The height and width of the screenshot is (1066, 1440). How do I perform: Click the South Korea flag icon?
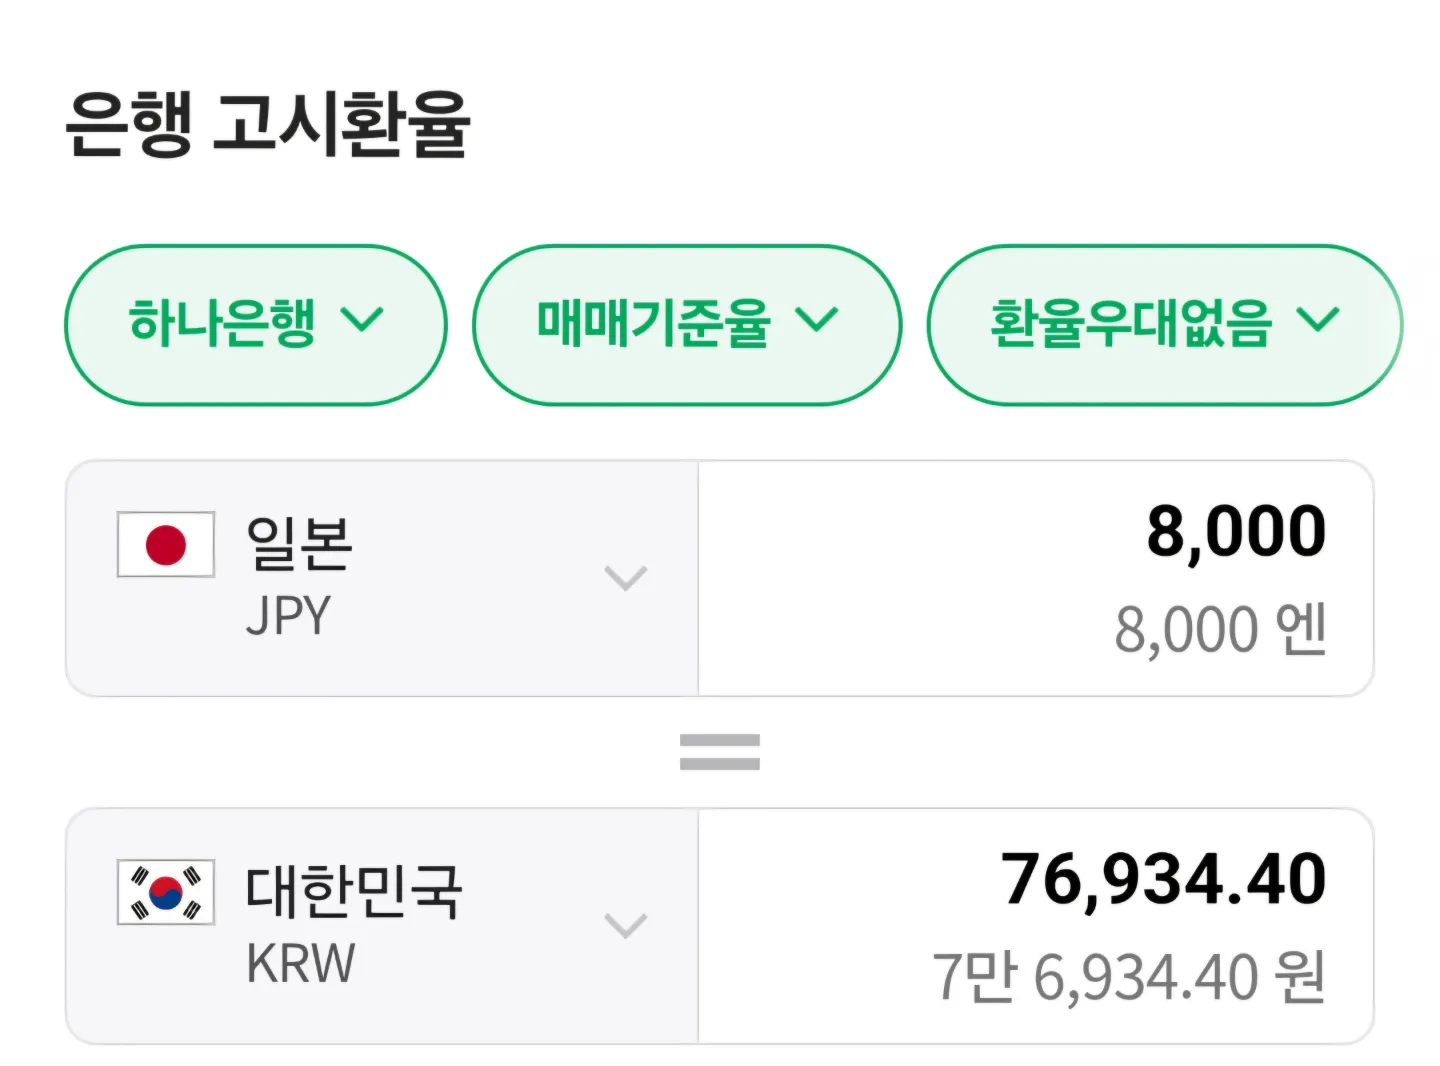pos(166,892)
